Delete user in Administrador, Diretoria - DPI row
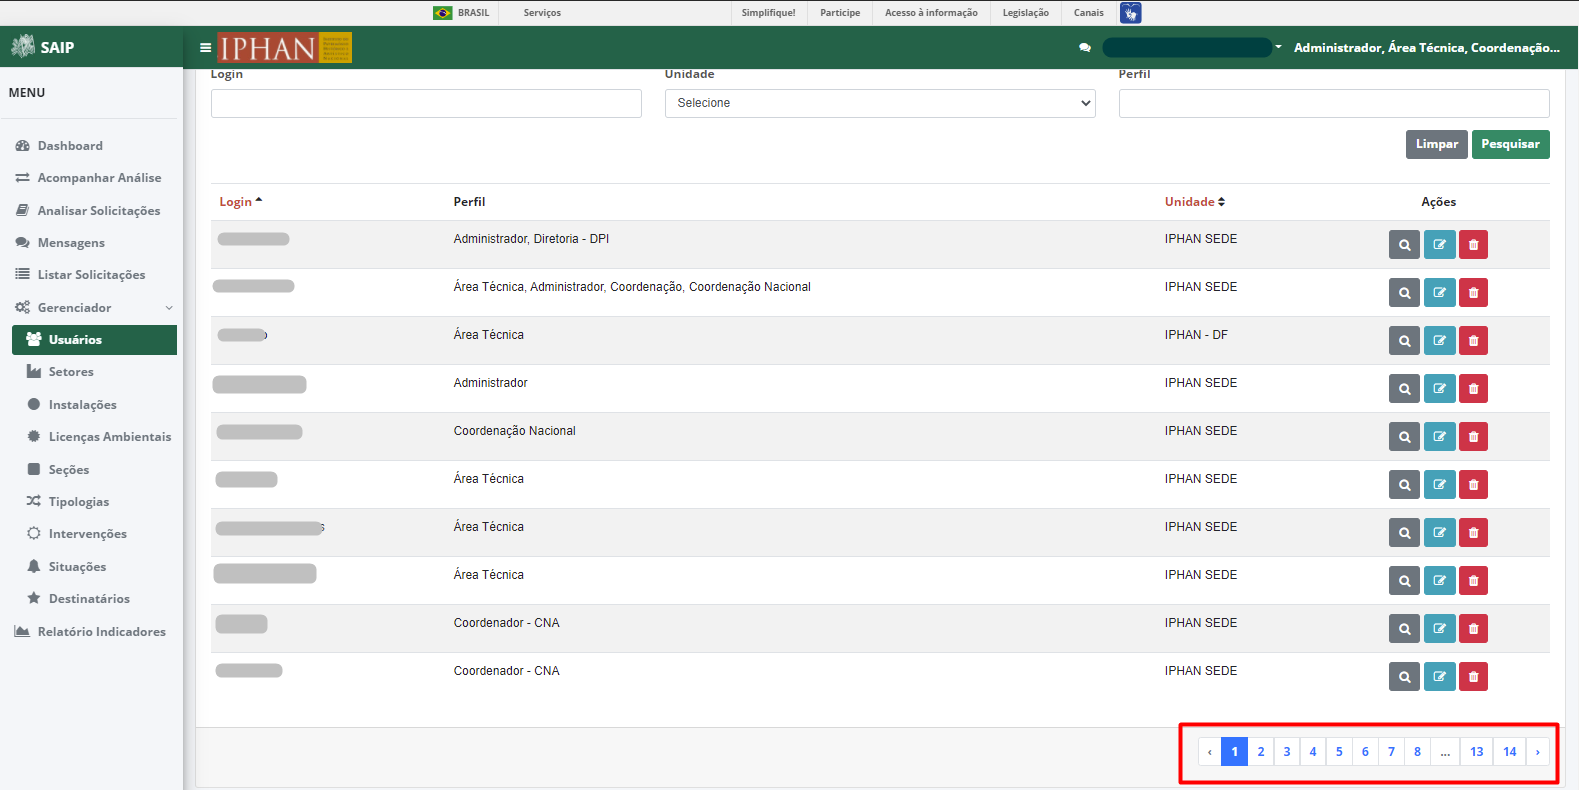This screenshot has height=790, width=1579. click(x=1473, y=245)
